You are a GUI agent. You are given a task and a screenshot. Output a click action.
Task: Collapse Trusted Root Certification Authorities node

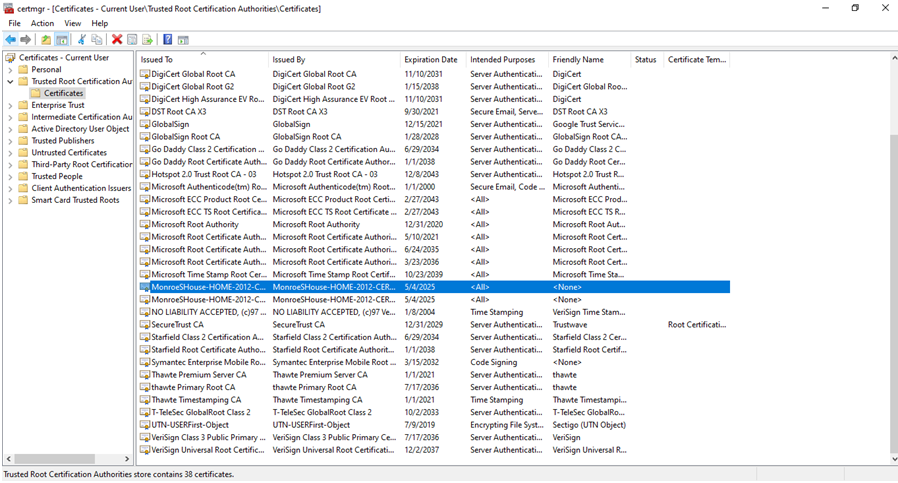pyautogui.click(x=10, y=81)
